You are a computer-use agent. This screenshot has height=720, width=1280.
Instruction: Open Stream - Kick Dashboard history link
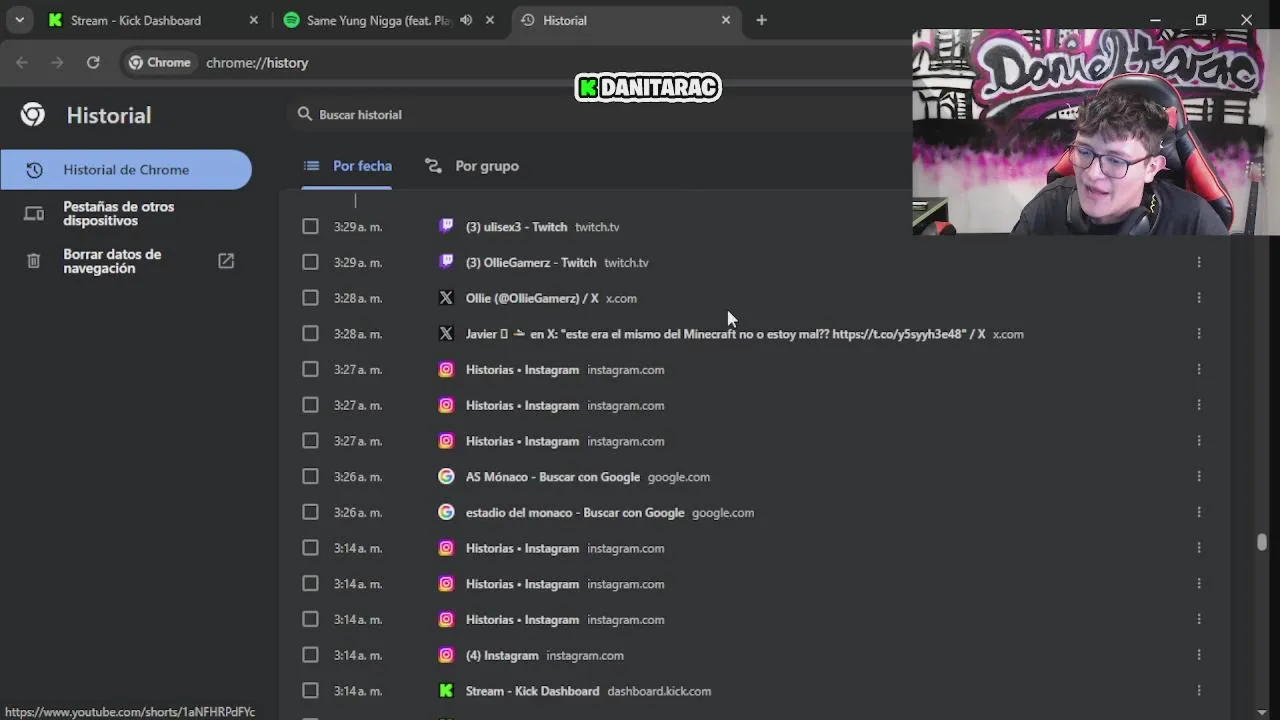(533, 691)
